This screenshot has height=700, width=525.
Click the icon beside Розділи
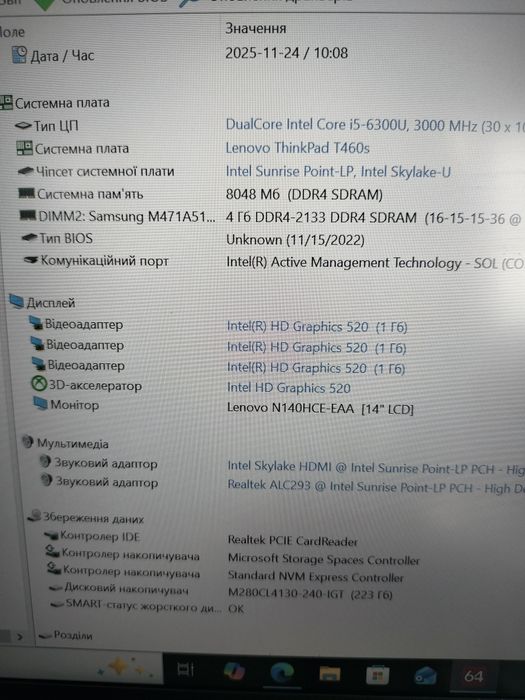click(45, 635)
